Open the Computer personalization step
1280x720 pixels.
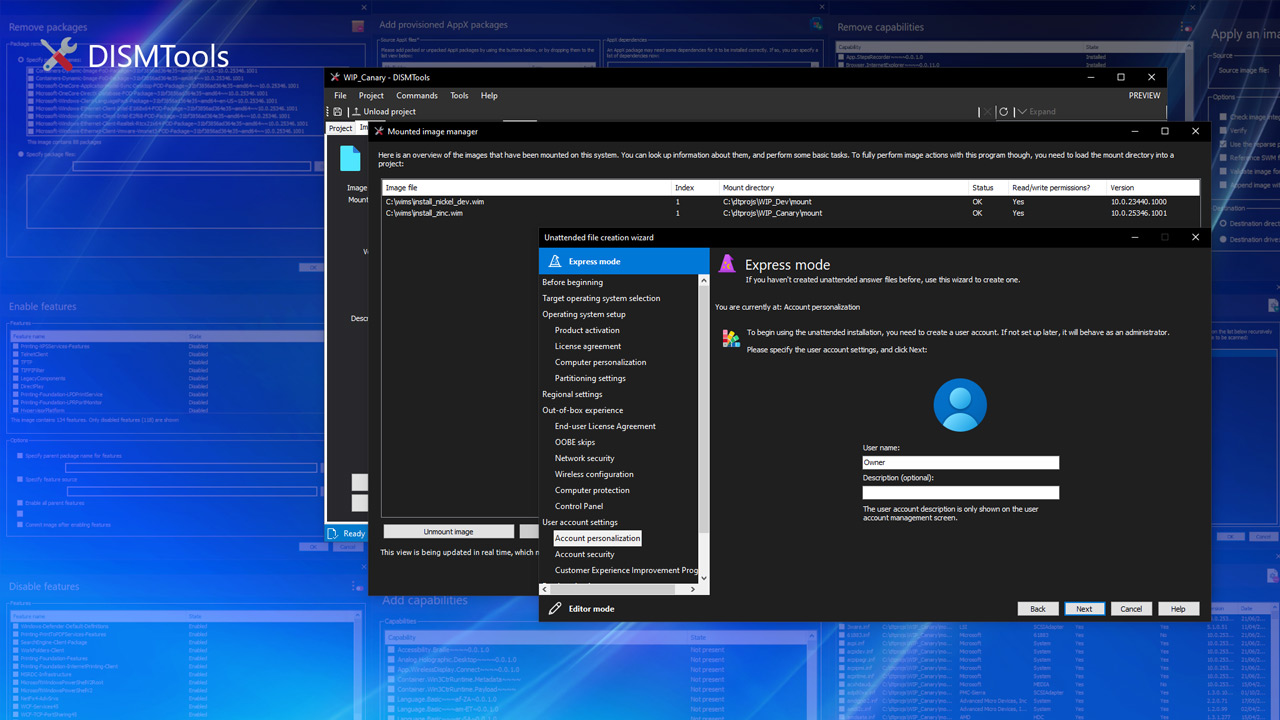tap(600, 362)
